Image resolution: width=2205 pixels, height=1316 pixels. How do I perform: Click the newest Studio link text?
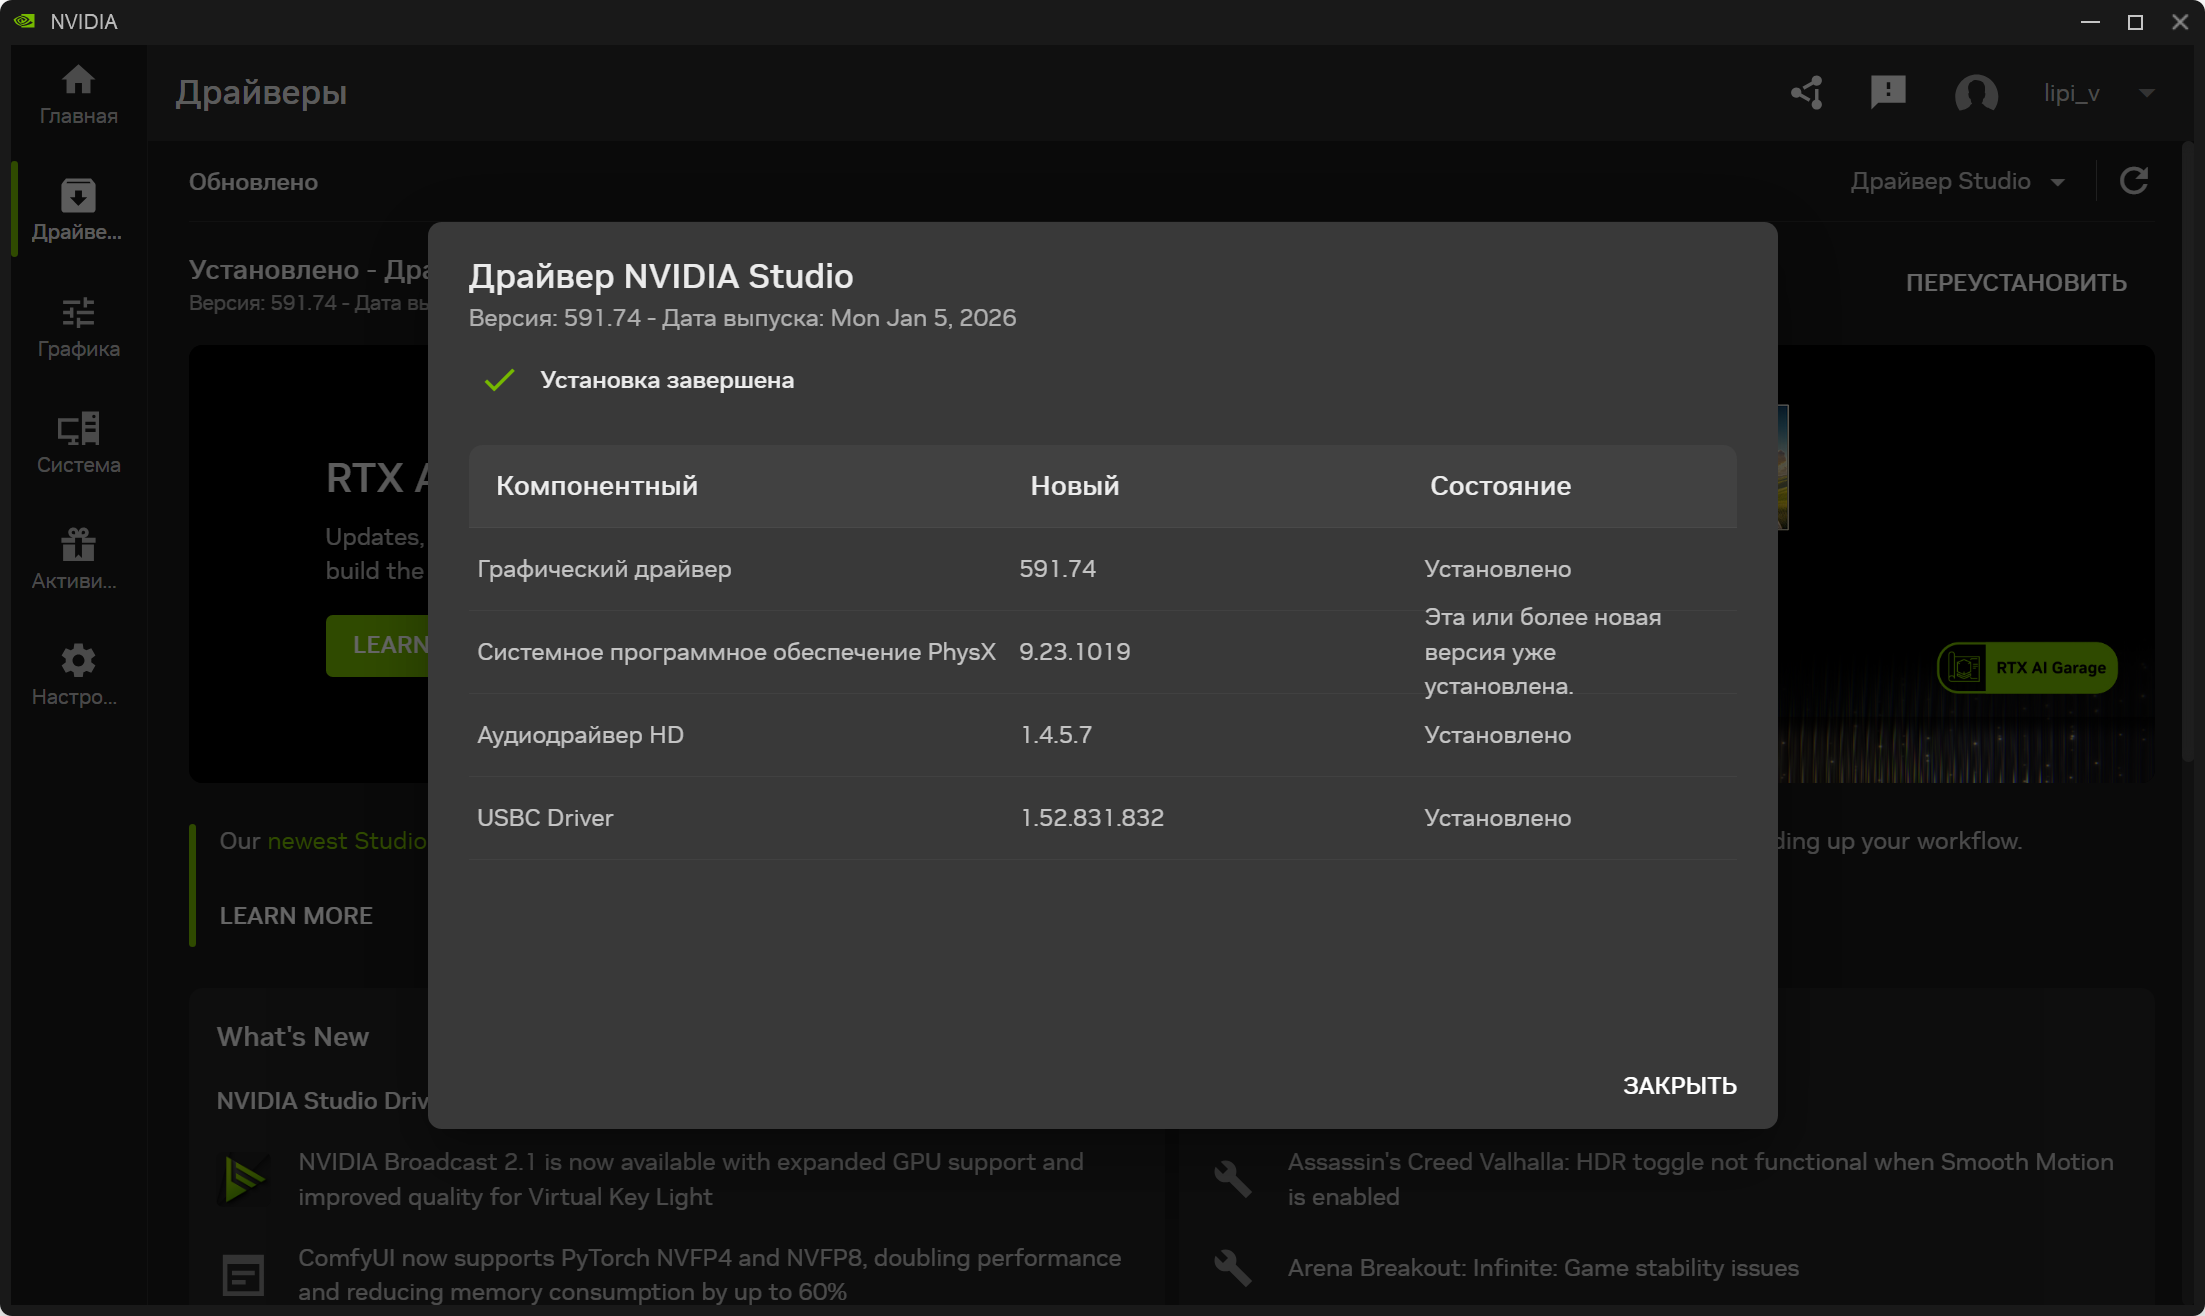click(346, 841)
